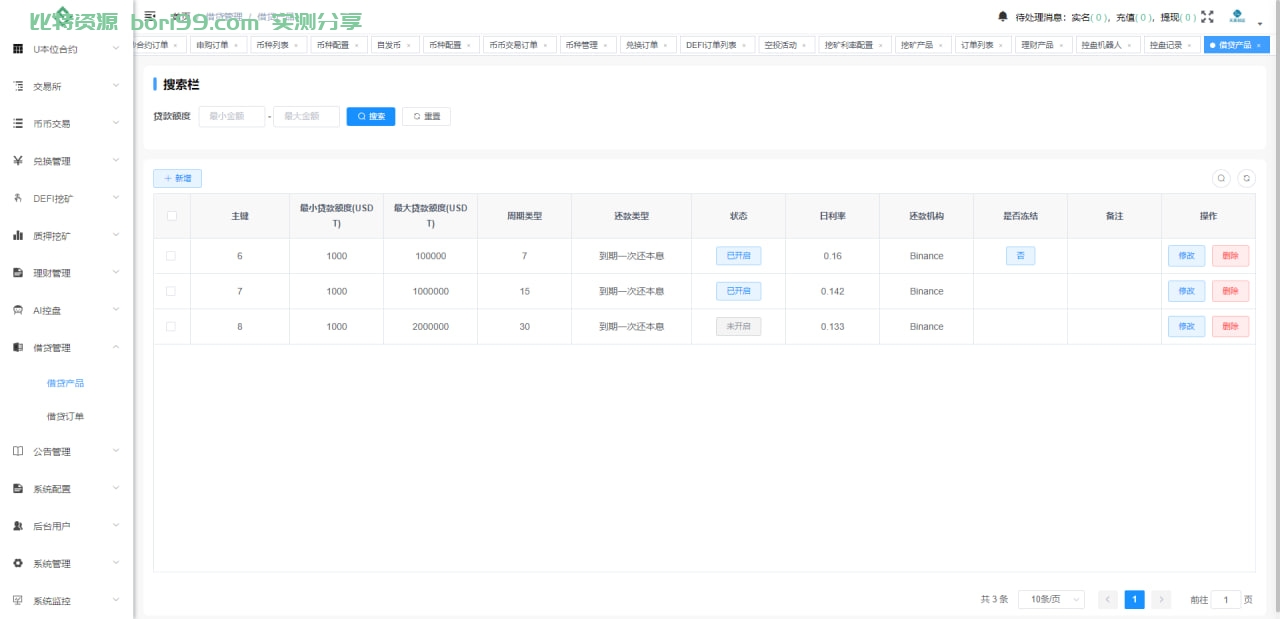Image resolution: width=1280 pixels, height=619 pixels.
Task: Toggle the fullscreen icon in the header
Action: pyautogui.click(x=1207, y=17)
